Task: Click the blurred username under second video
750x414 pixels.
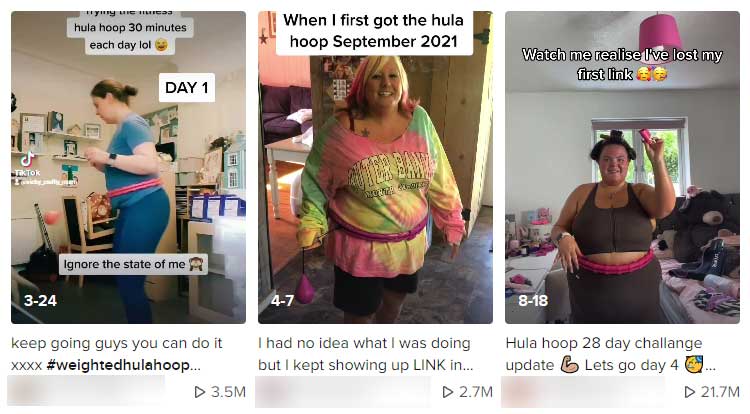Action: 342,391
